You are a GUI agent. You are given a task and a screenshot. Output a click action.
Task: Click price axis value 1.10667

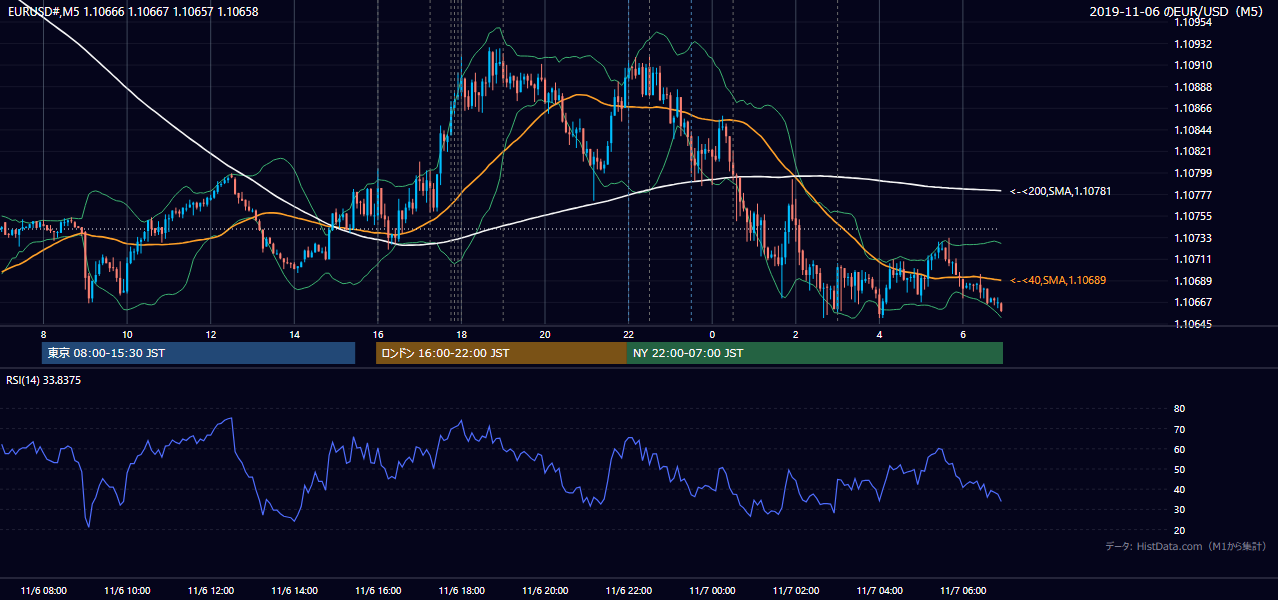pyautogui.click(x=1192, y=302)
